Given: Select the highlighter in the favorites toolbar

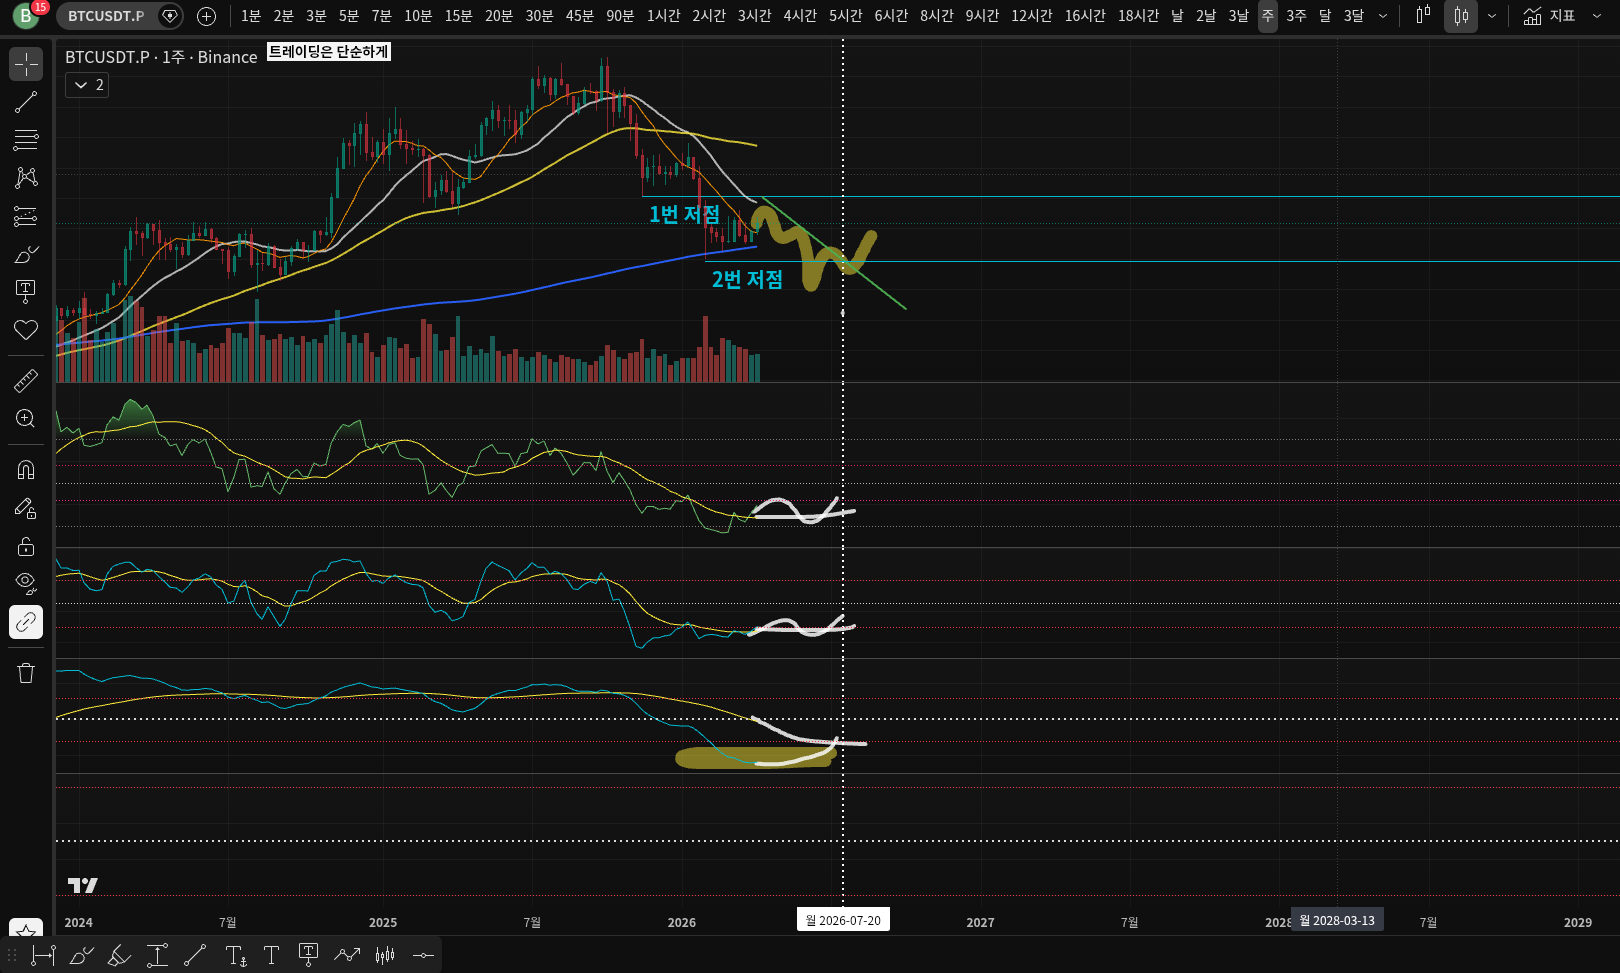Looking at the screenshot, I should tap(119, 955).
